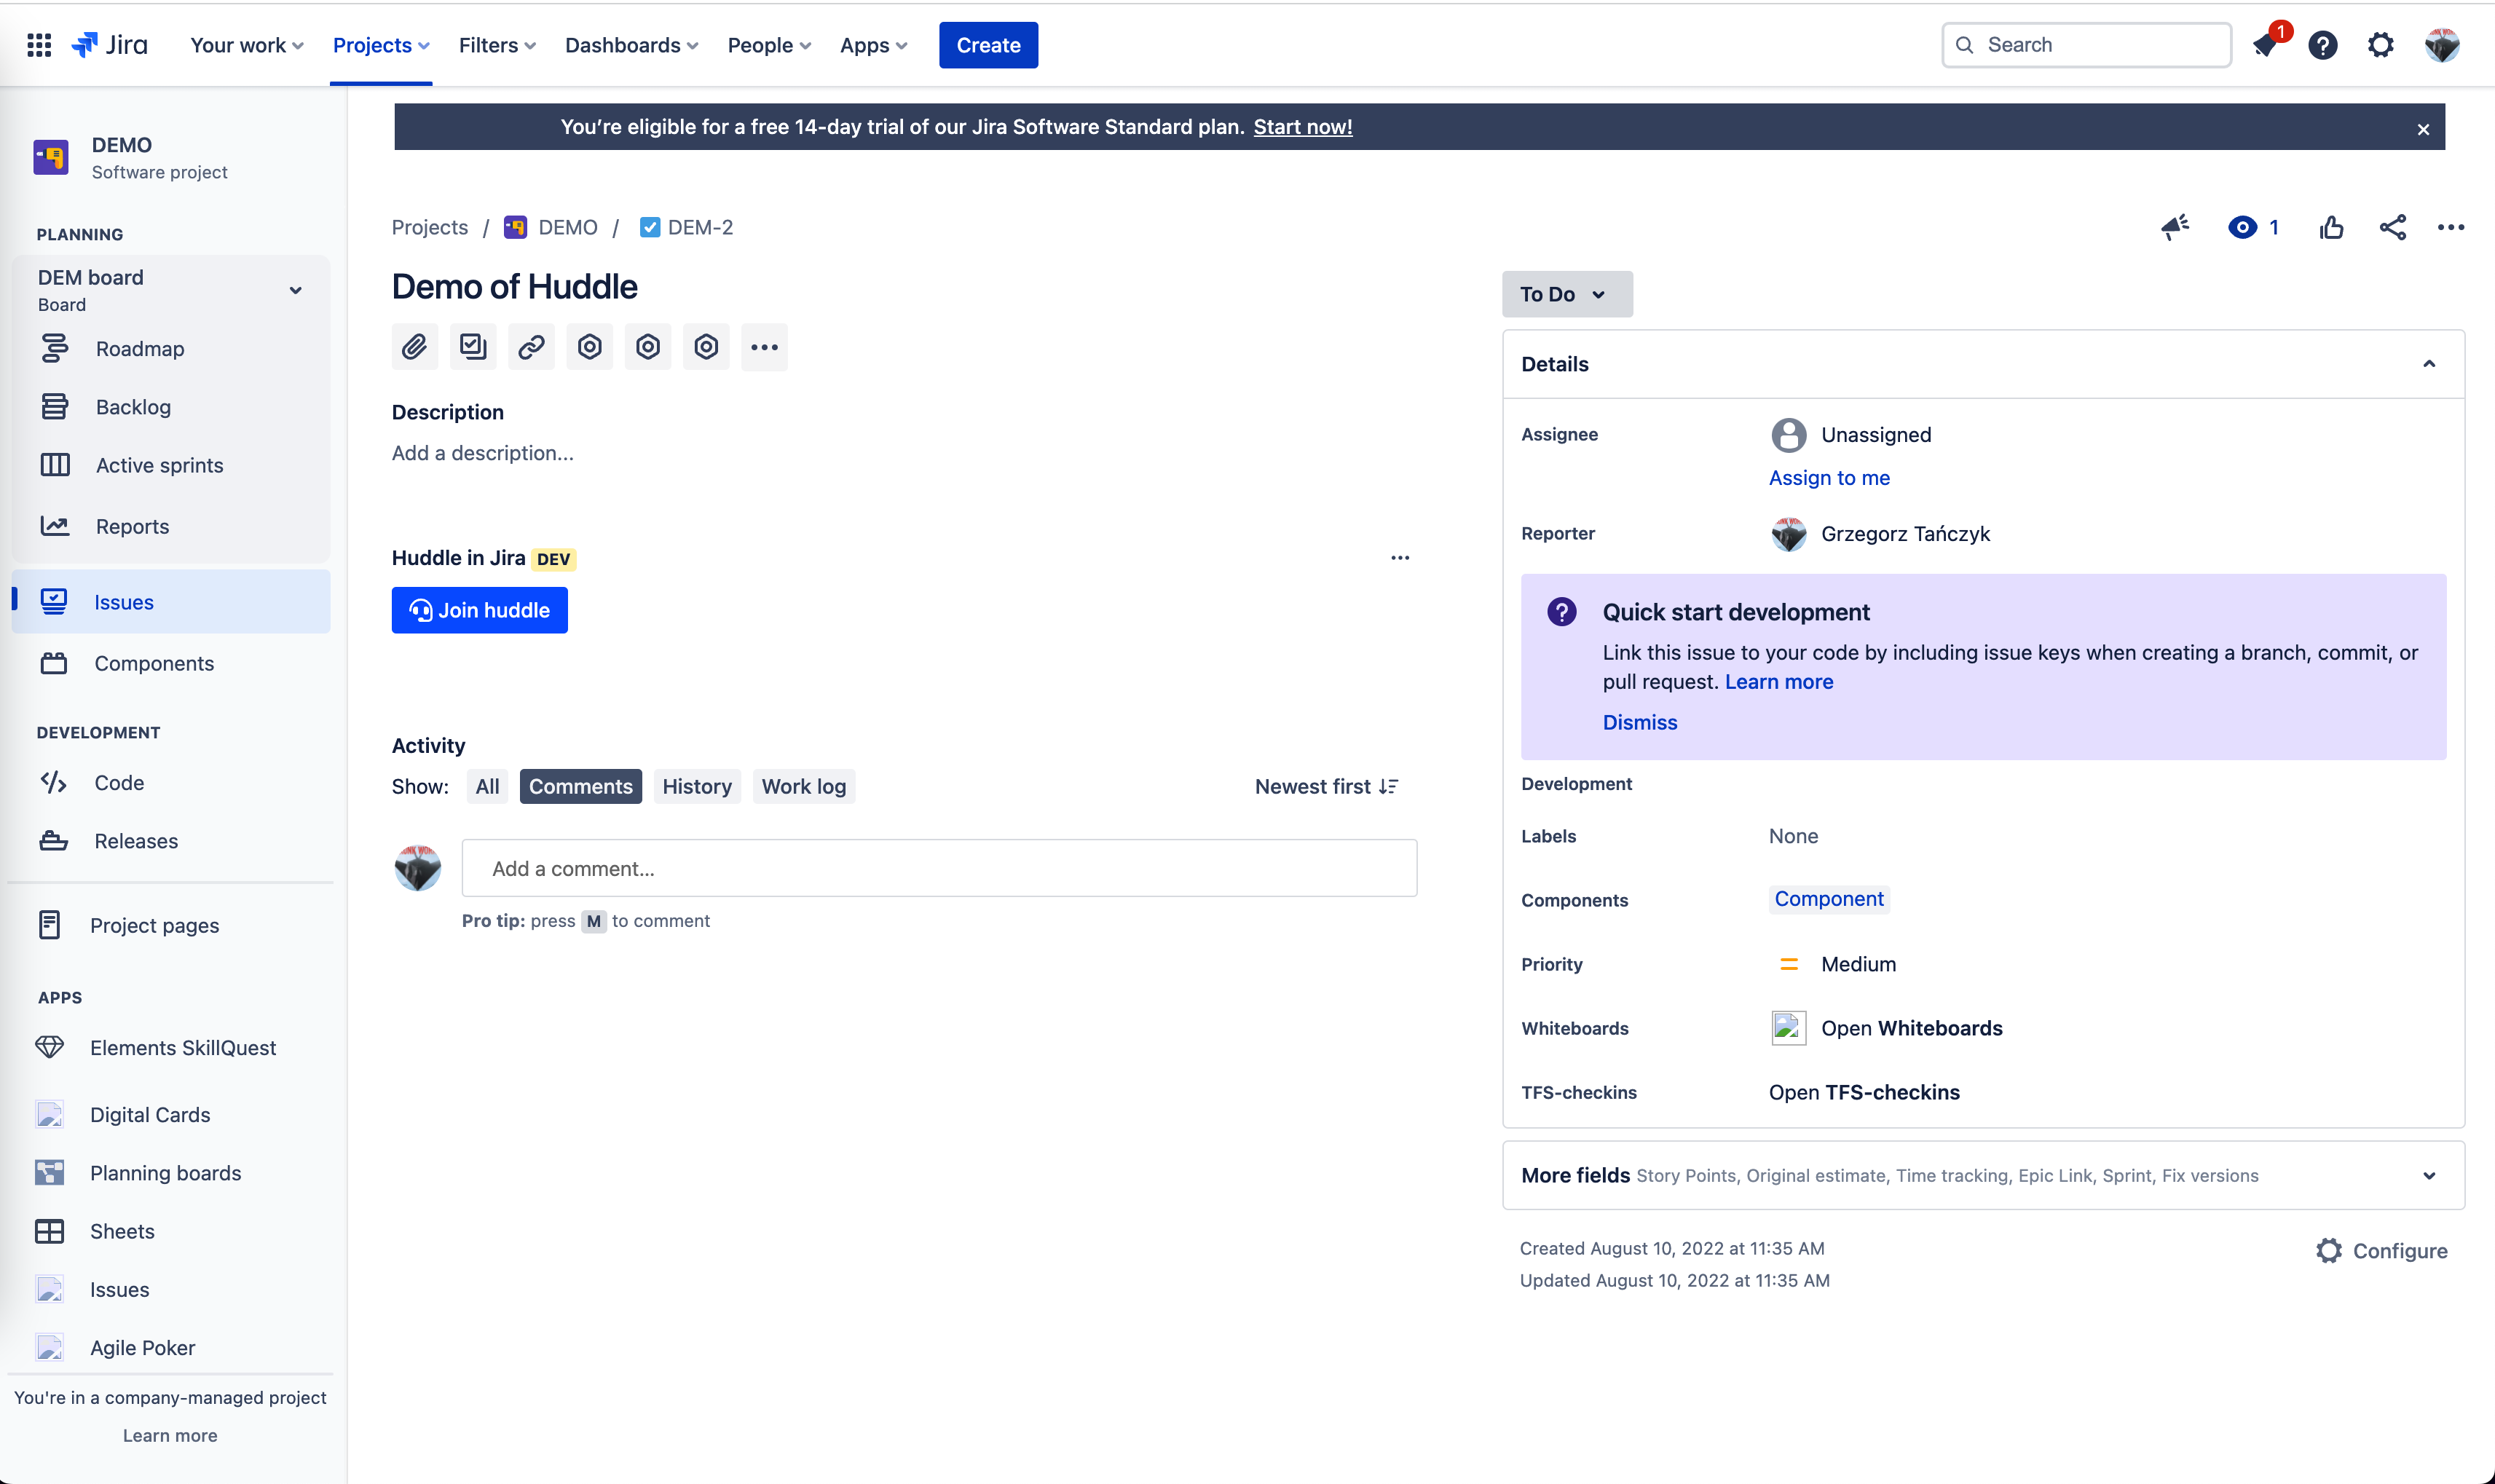Click the Assign to me link
This screenshot has width=2495, height=1484.
click(1828, 478)
